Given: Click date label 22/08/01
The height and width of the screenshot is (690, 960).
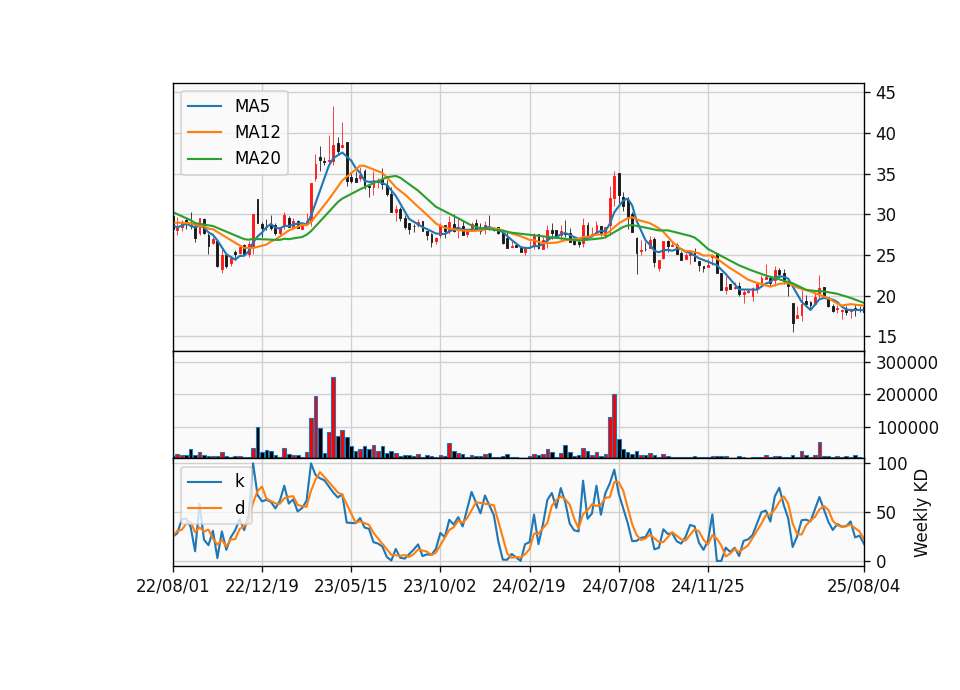Looking at the screenshot, I should pos(173,586).
